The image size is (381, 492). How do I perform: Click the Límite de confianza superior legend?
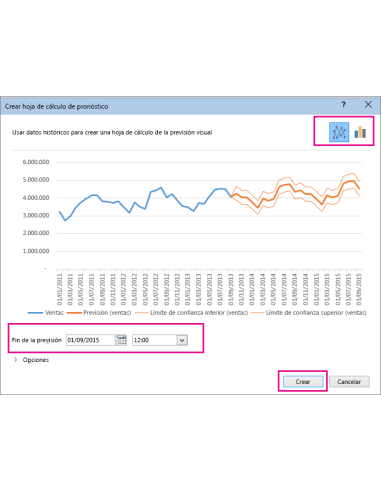click(x=308, y=313)
